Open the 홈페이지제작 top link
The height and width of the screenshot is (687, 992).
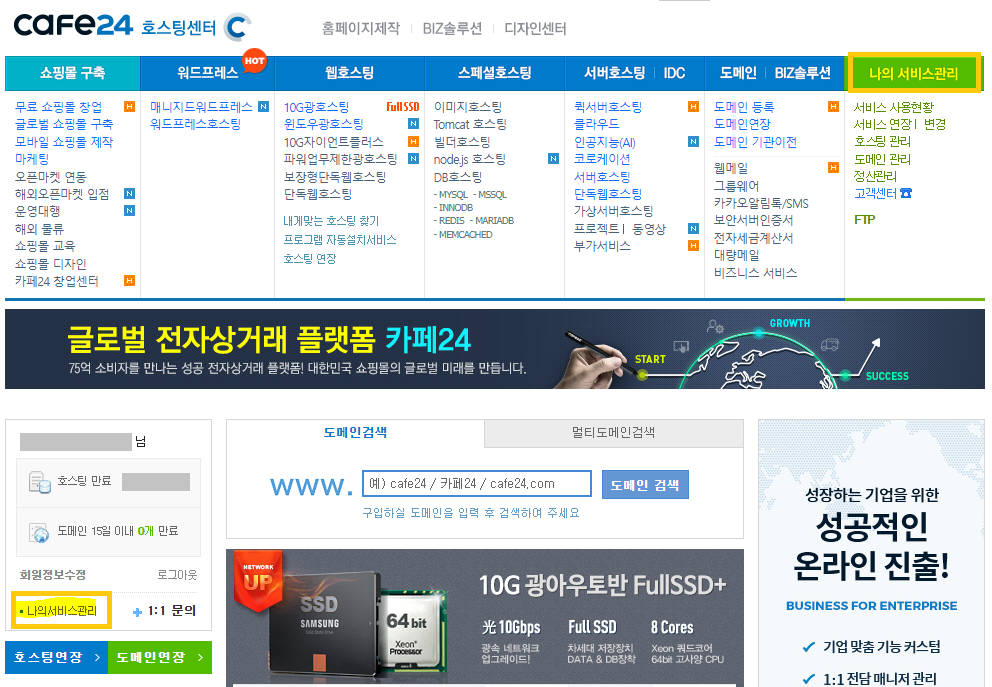pyautogui.click(x=361, y=28)
